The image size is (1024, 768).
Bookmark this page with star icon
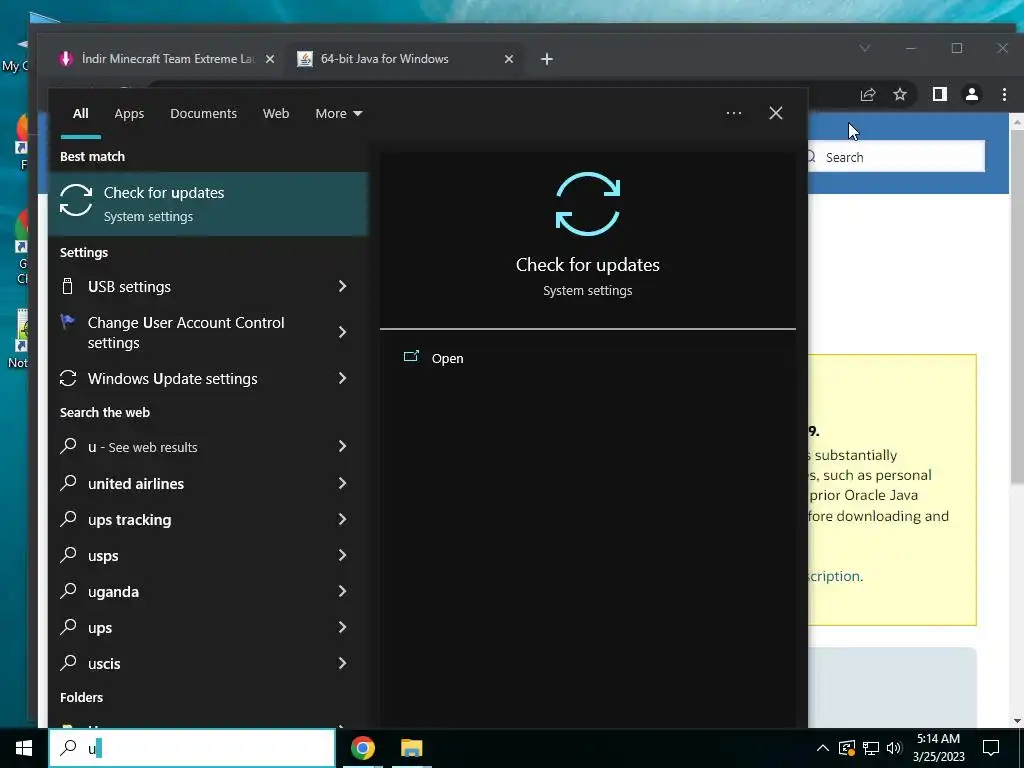point(900,95)
